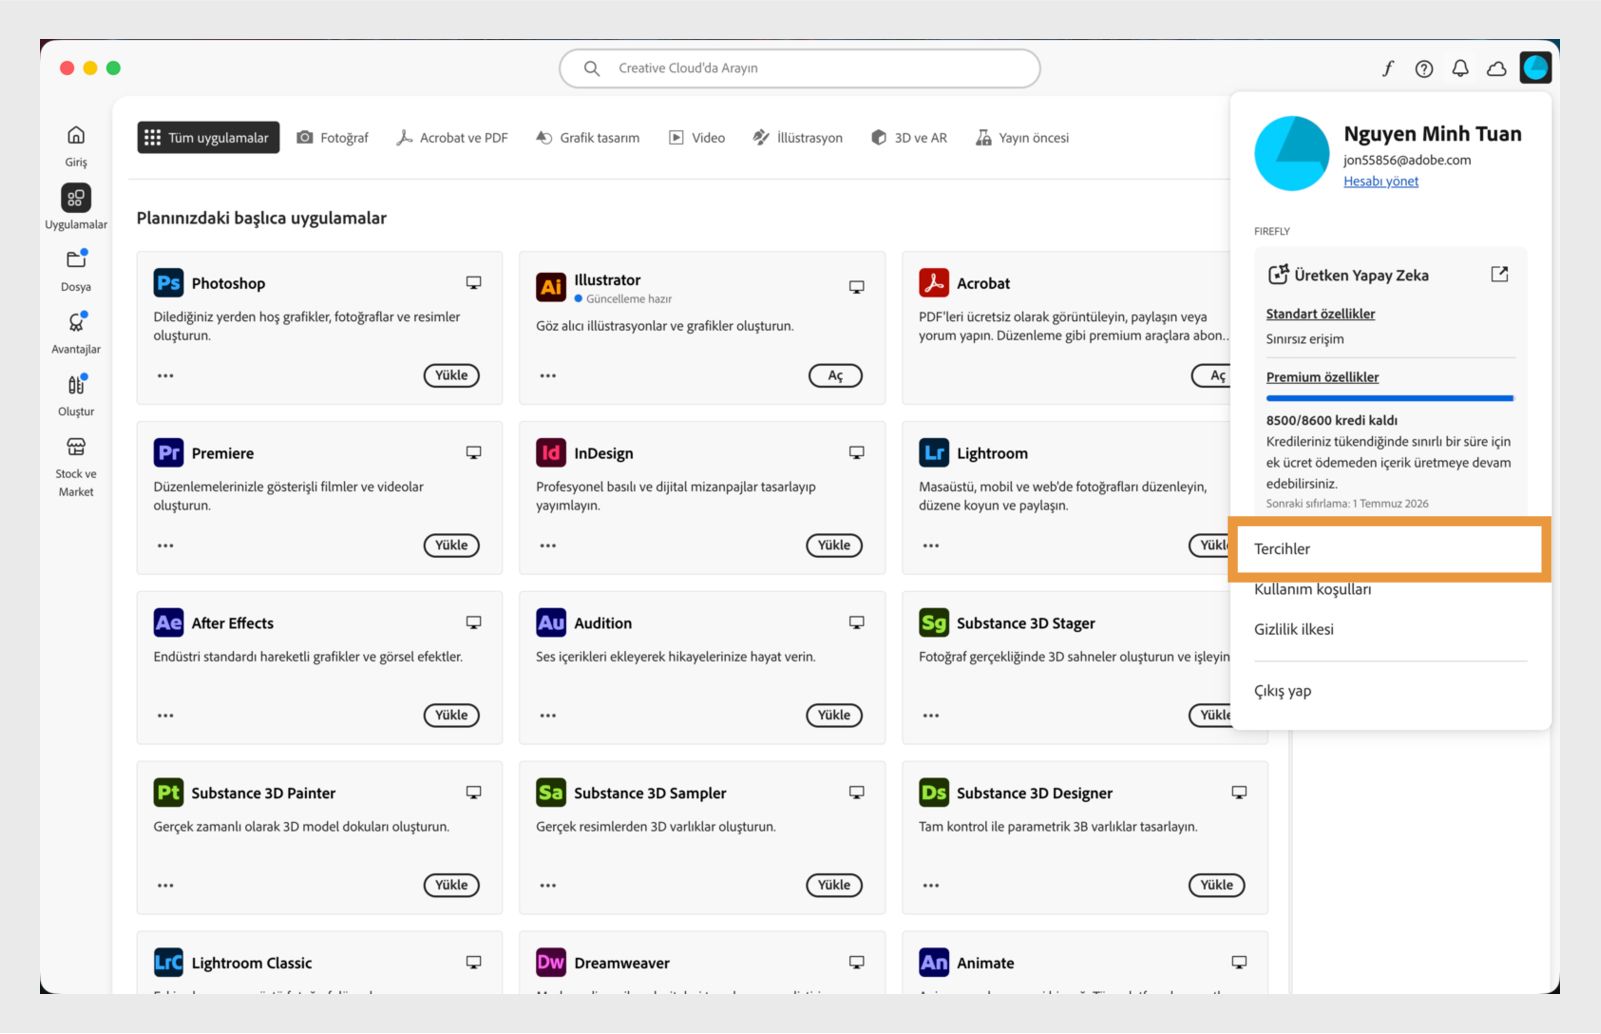
Task: Click the premium credits progress bar
Action: point(1390,398)
